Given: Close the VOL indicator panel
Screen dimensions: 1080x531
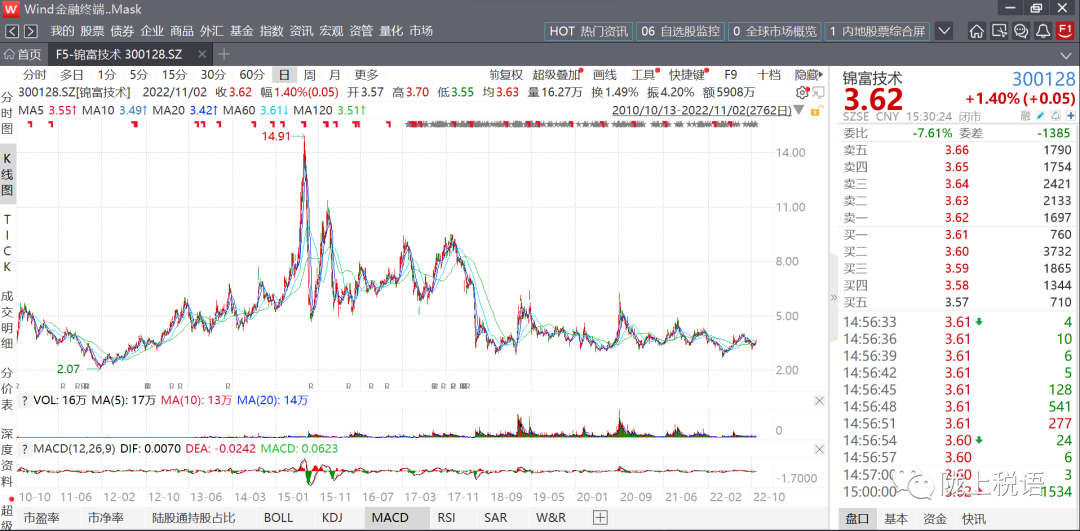Looking at the screenshot, I should click(819, 401).
